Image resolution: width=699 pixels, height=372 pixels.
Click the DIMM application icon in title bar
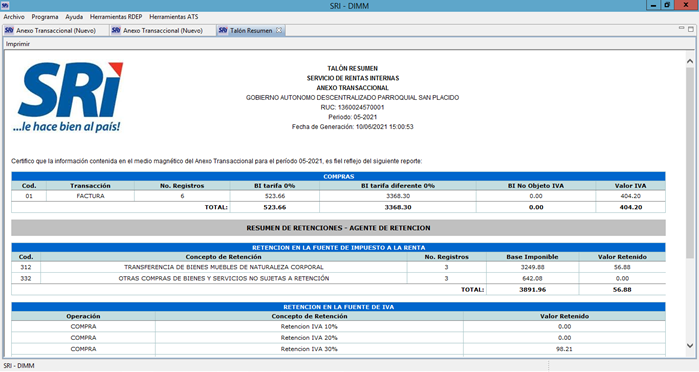pos(5,5)
